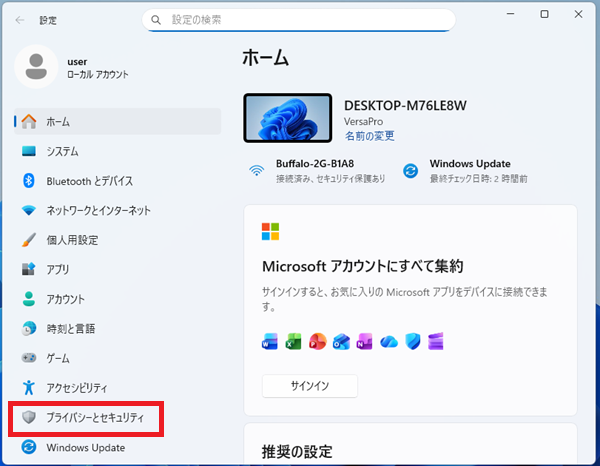600x466 pixels.
Task: Open プライバシーとセキュリティ category
Action: [117, 417]
